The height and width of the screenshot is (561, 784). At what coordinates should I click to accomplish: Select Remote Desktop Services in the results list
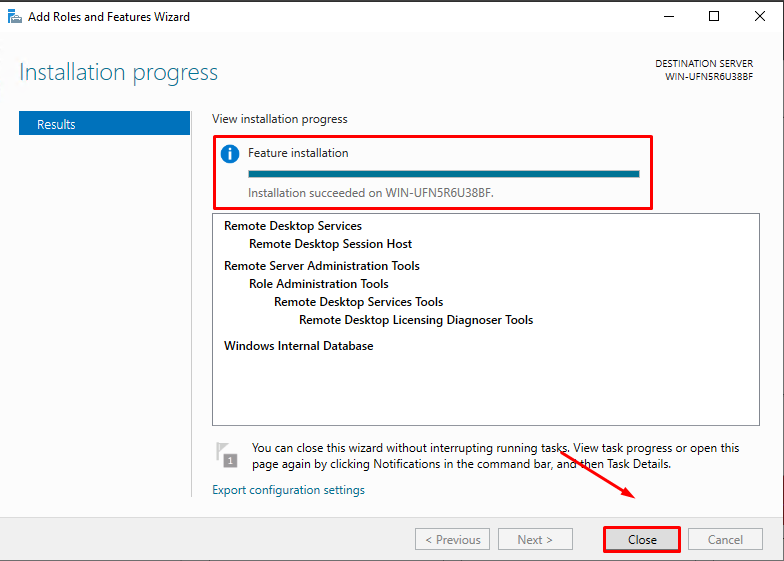[x=293, y=226]
